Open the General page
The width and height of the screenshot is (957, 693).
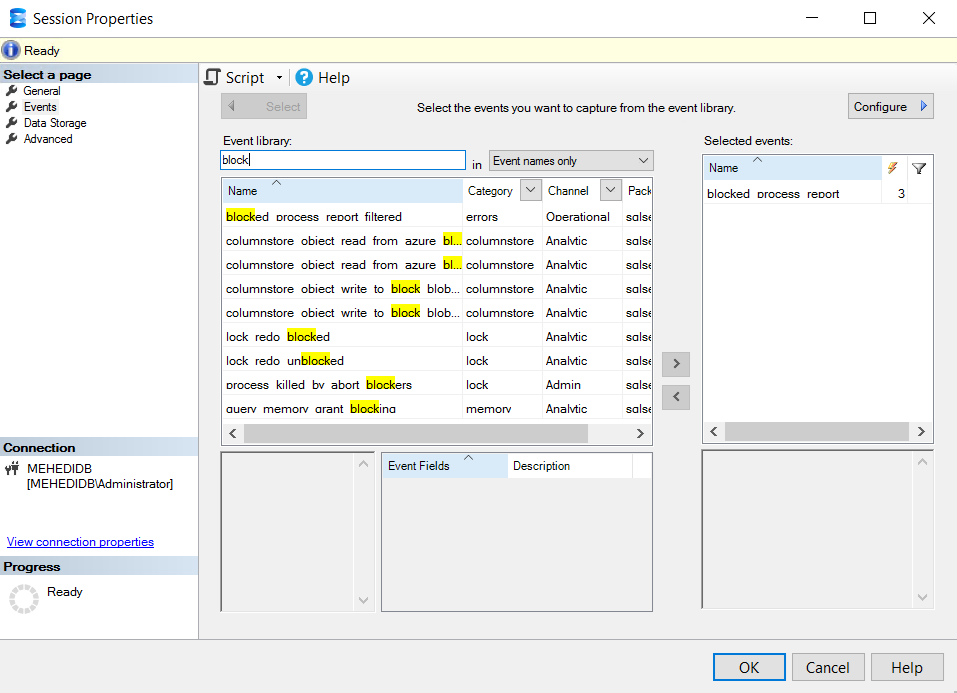[42, 91]
